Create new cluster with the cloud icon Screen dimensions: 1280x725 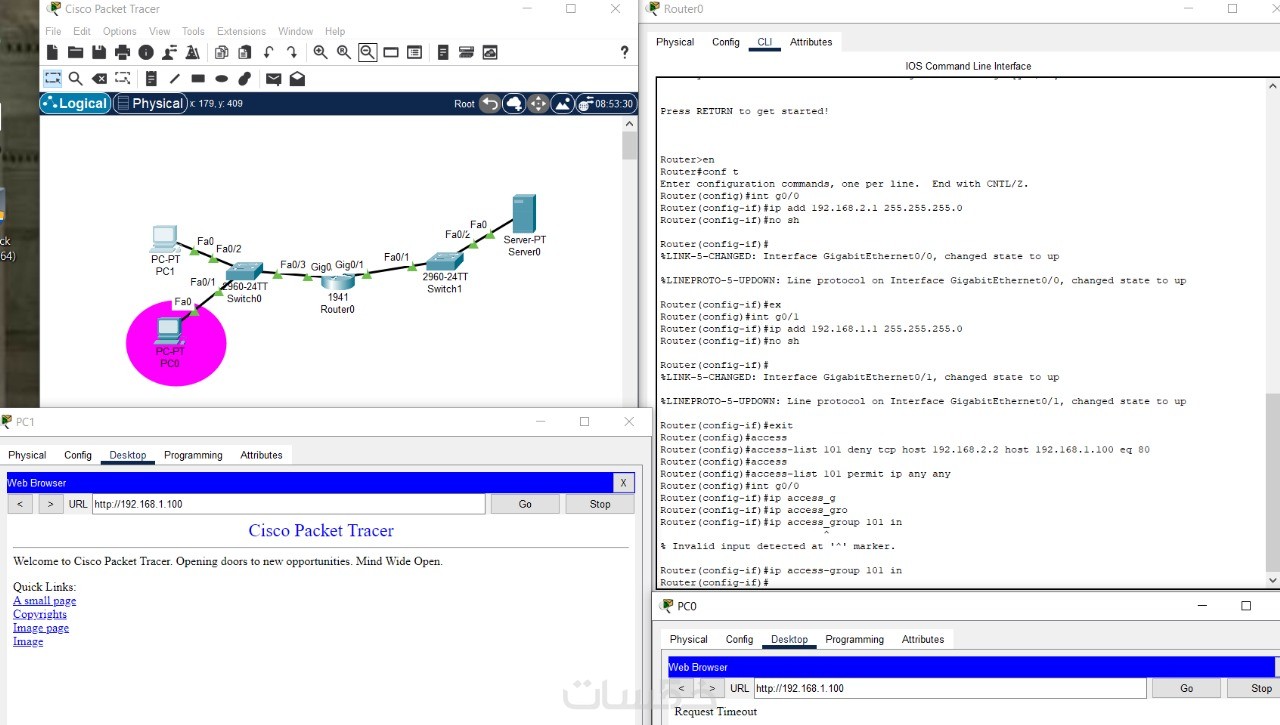514,103
